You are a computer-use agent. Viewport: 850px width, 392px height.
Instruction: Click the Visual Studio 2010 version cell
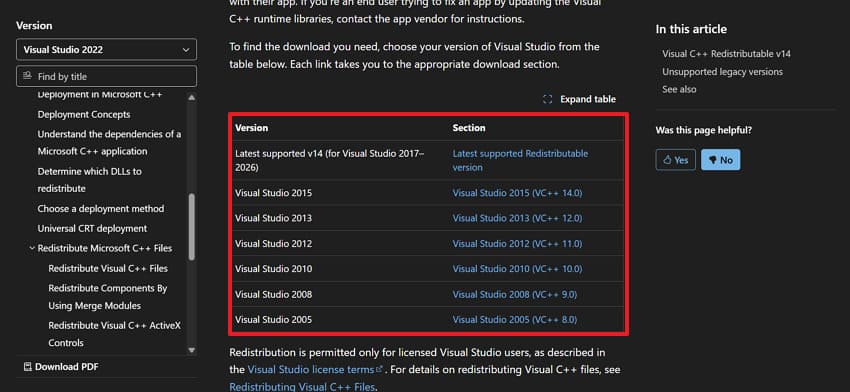click(274, 269)
